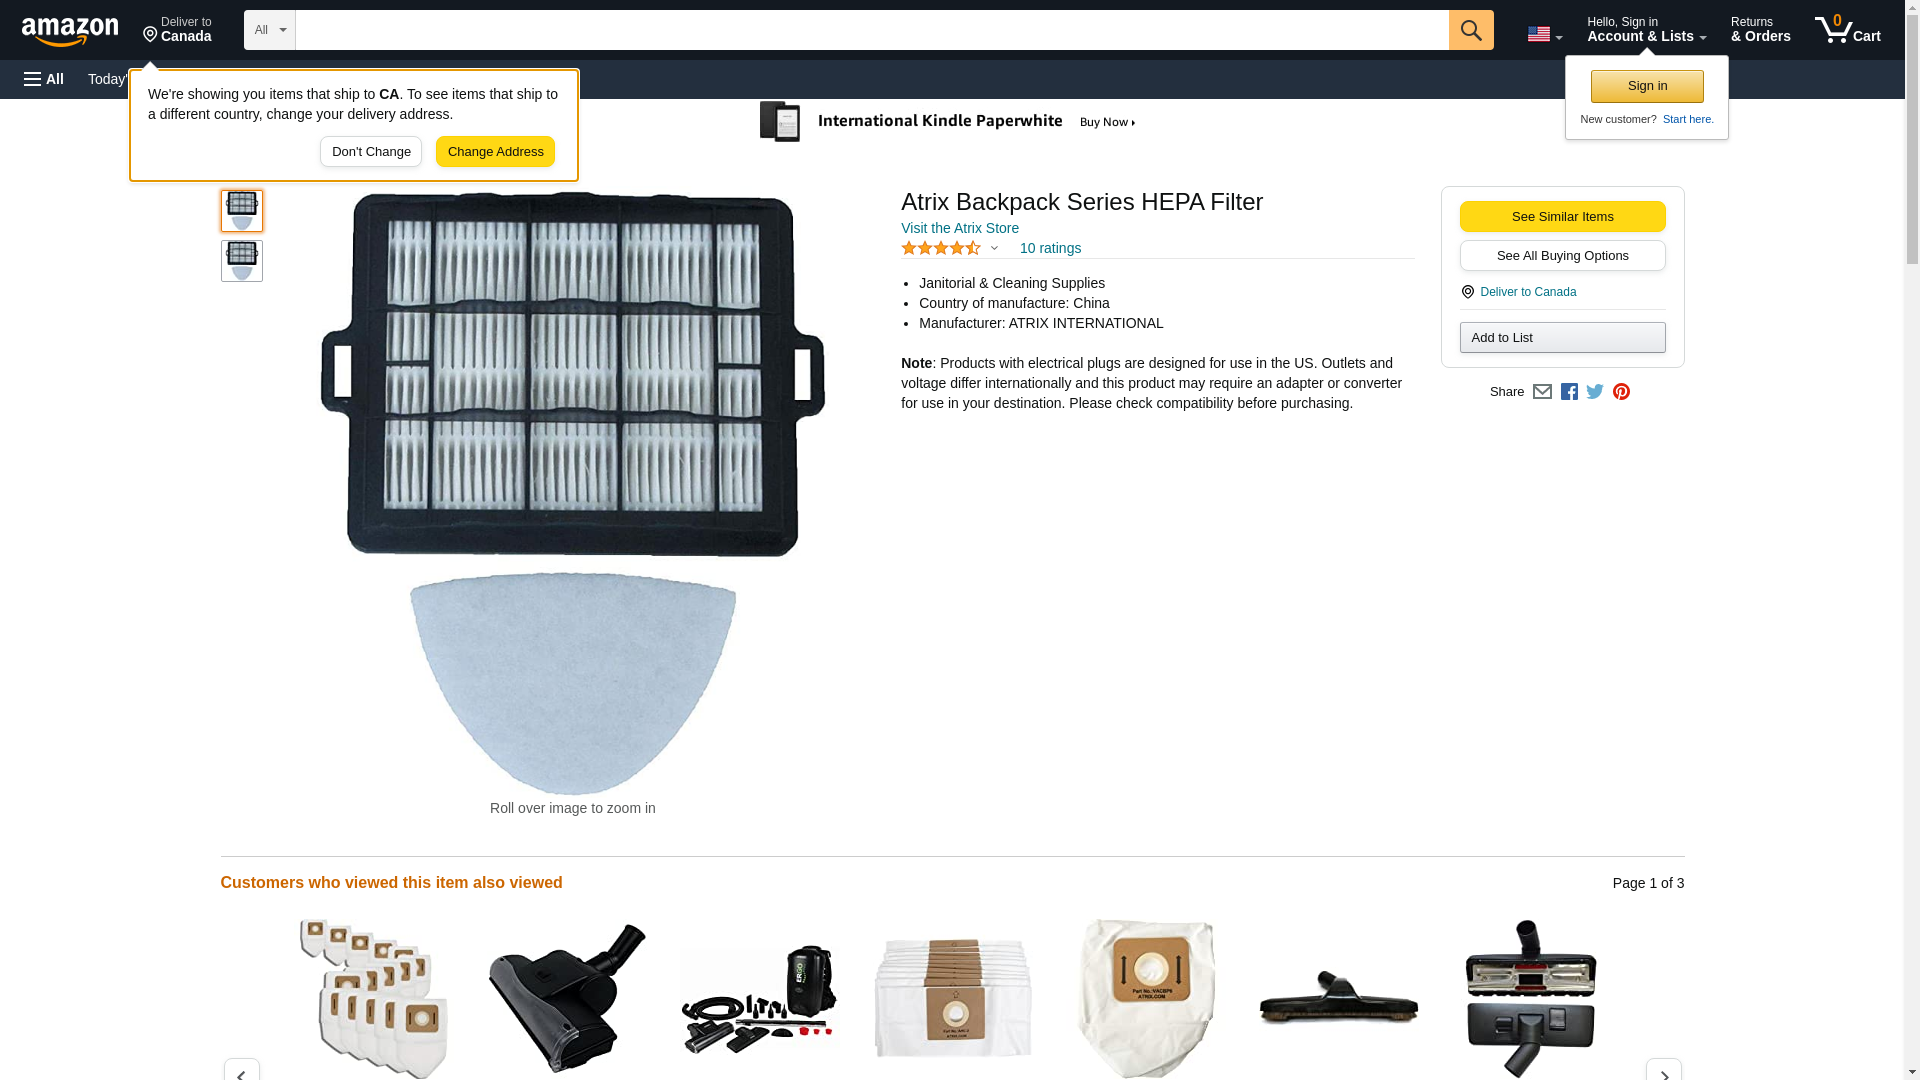Open Account & Lists menu
Screen dimensions: 1920x1080
tap(1646, 30)
